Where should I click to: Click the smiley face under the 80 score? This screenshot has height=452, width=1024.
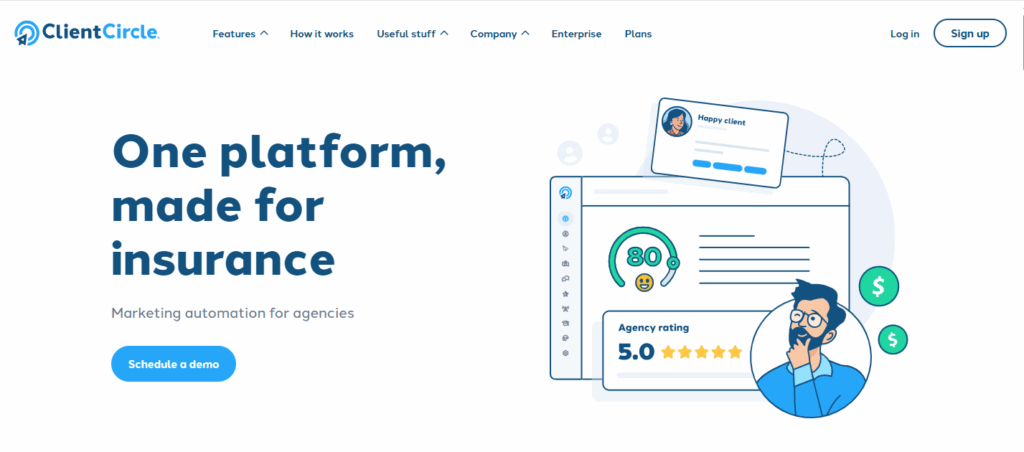pyautogui.click(x=644, y=282)
